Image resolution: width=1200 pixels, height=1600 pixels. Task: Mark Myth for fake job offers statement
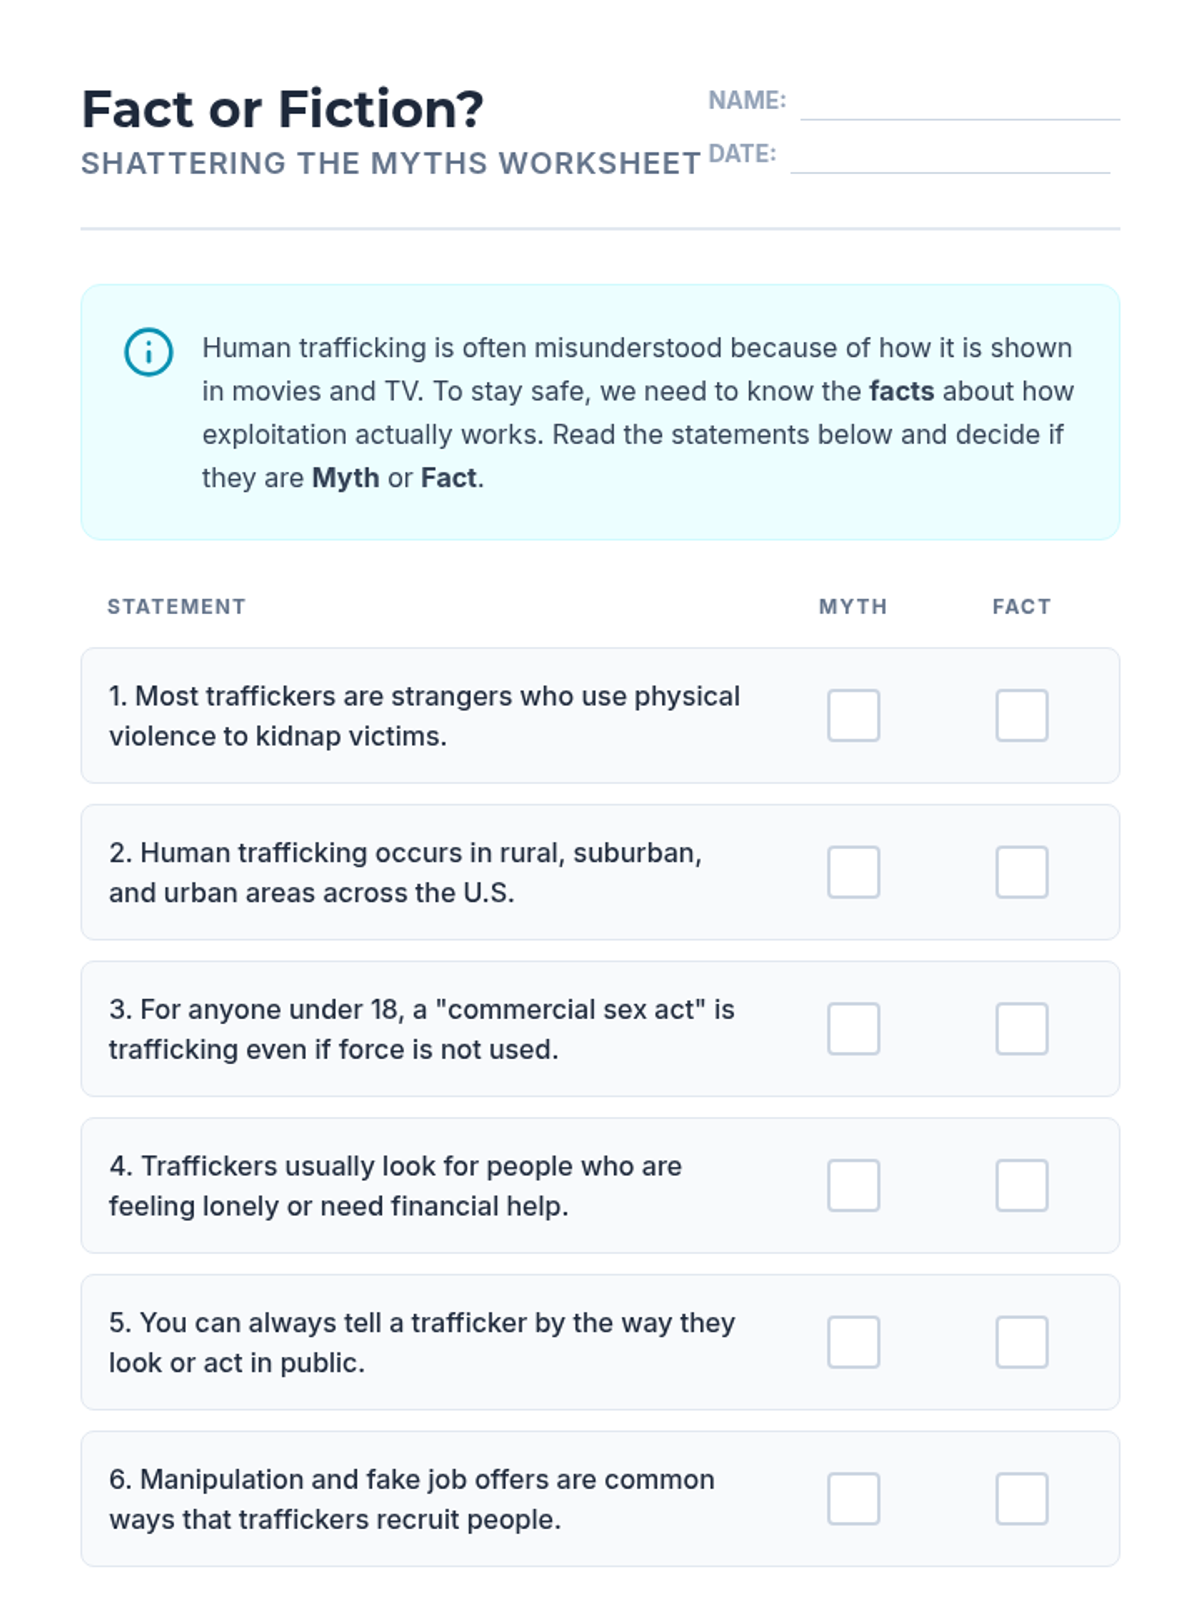click(x=853, y=1498)
